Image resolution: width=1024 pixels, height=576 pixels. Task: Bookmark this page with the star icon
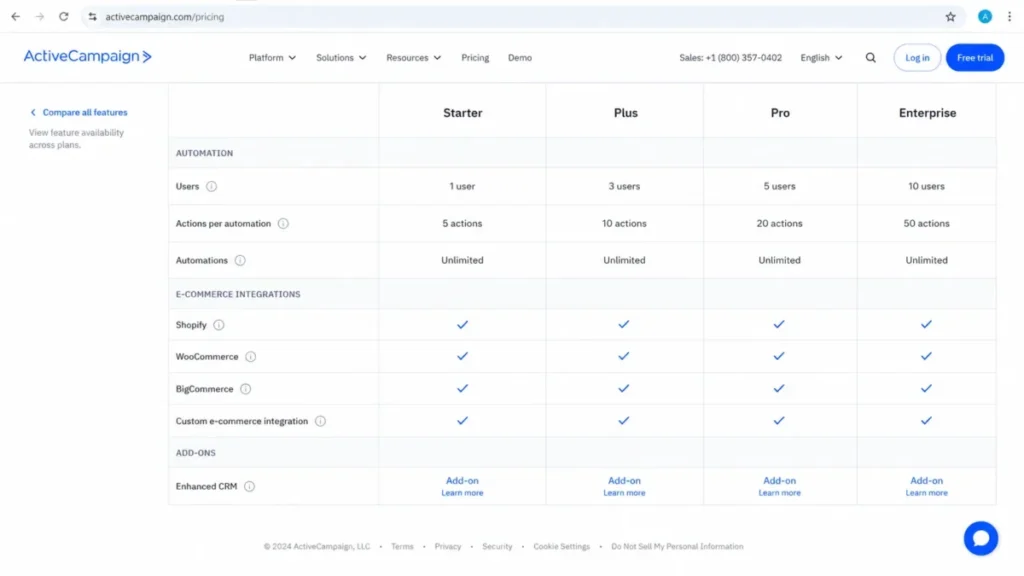click(950, 17)
